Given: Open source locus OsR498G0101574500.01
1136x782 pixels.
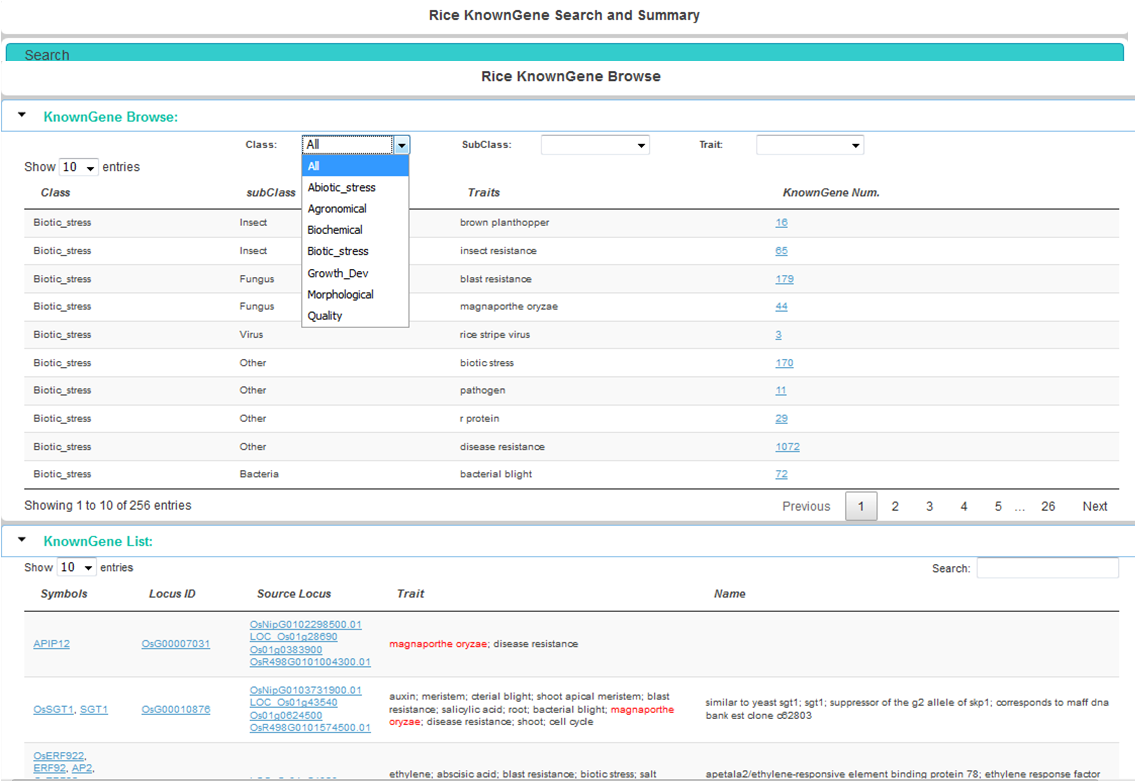Looking at the screenshot, I should pyautogui.click(x=310, y=728).
